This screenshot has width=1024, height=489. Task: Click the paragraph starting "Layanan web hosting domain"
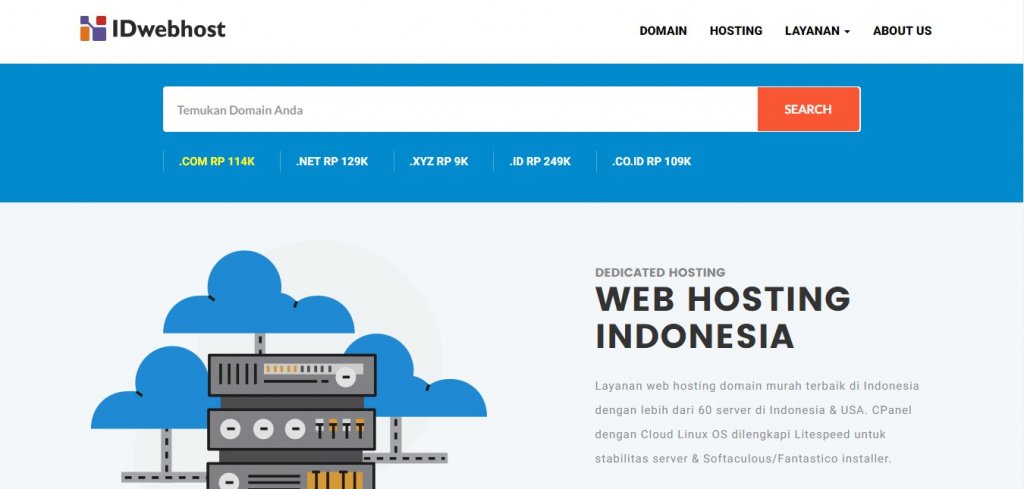click(757, 422)
